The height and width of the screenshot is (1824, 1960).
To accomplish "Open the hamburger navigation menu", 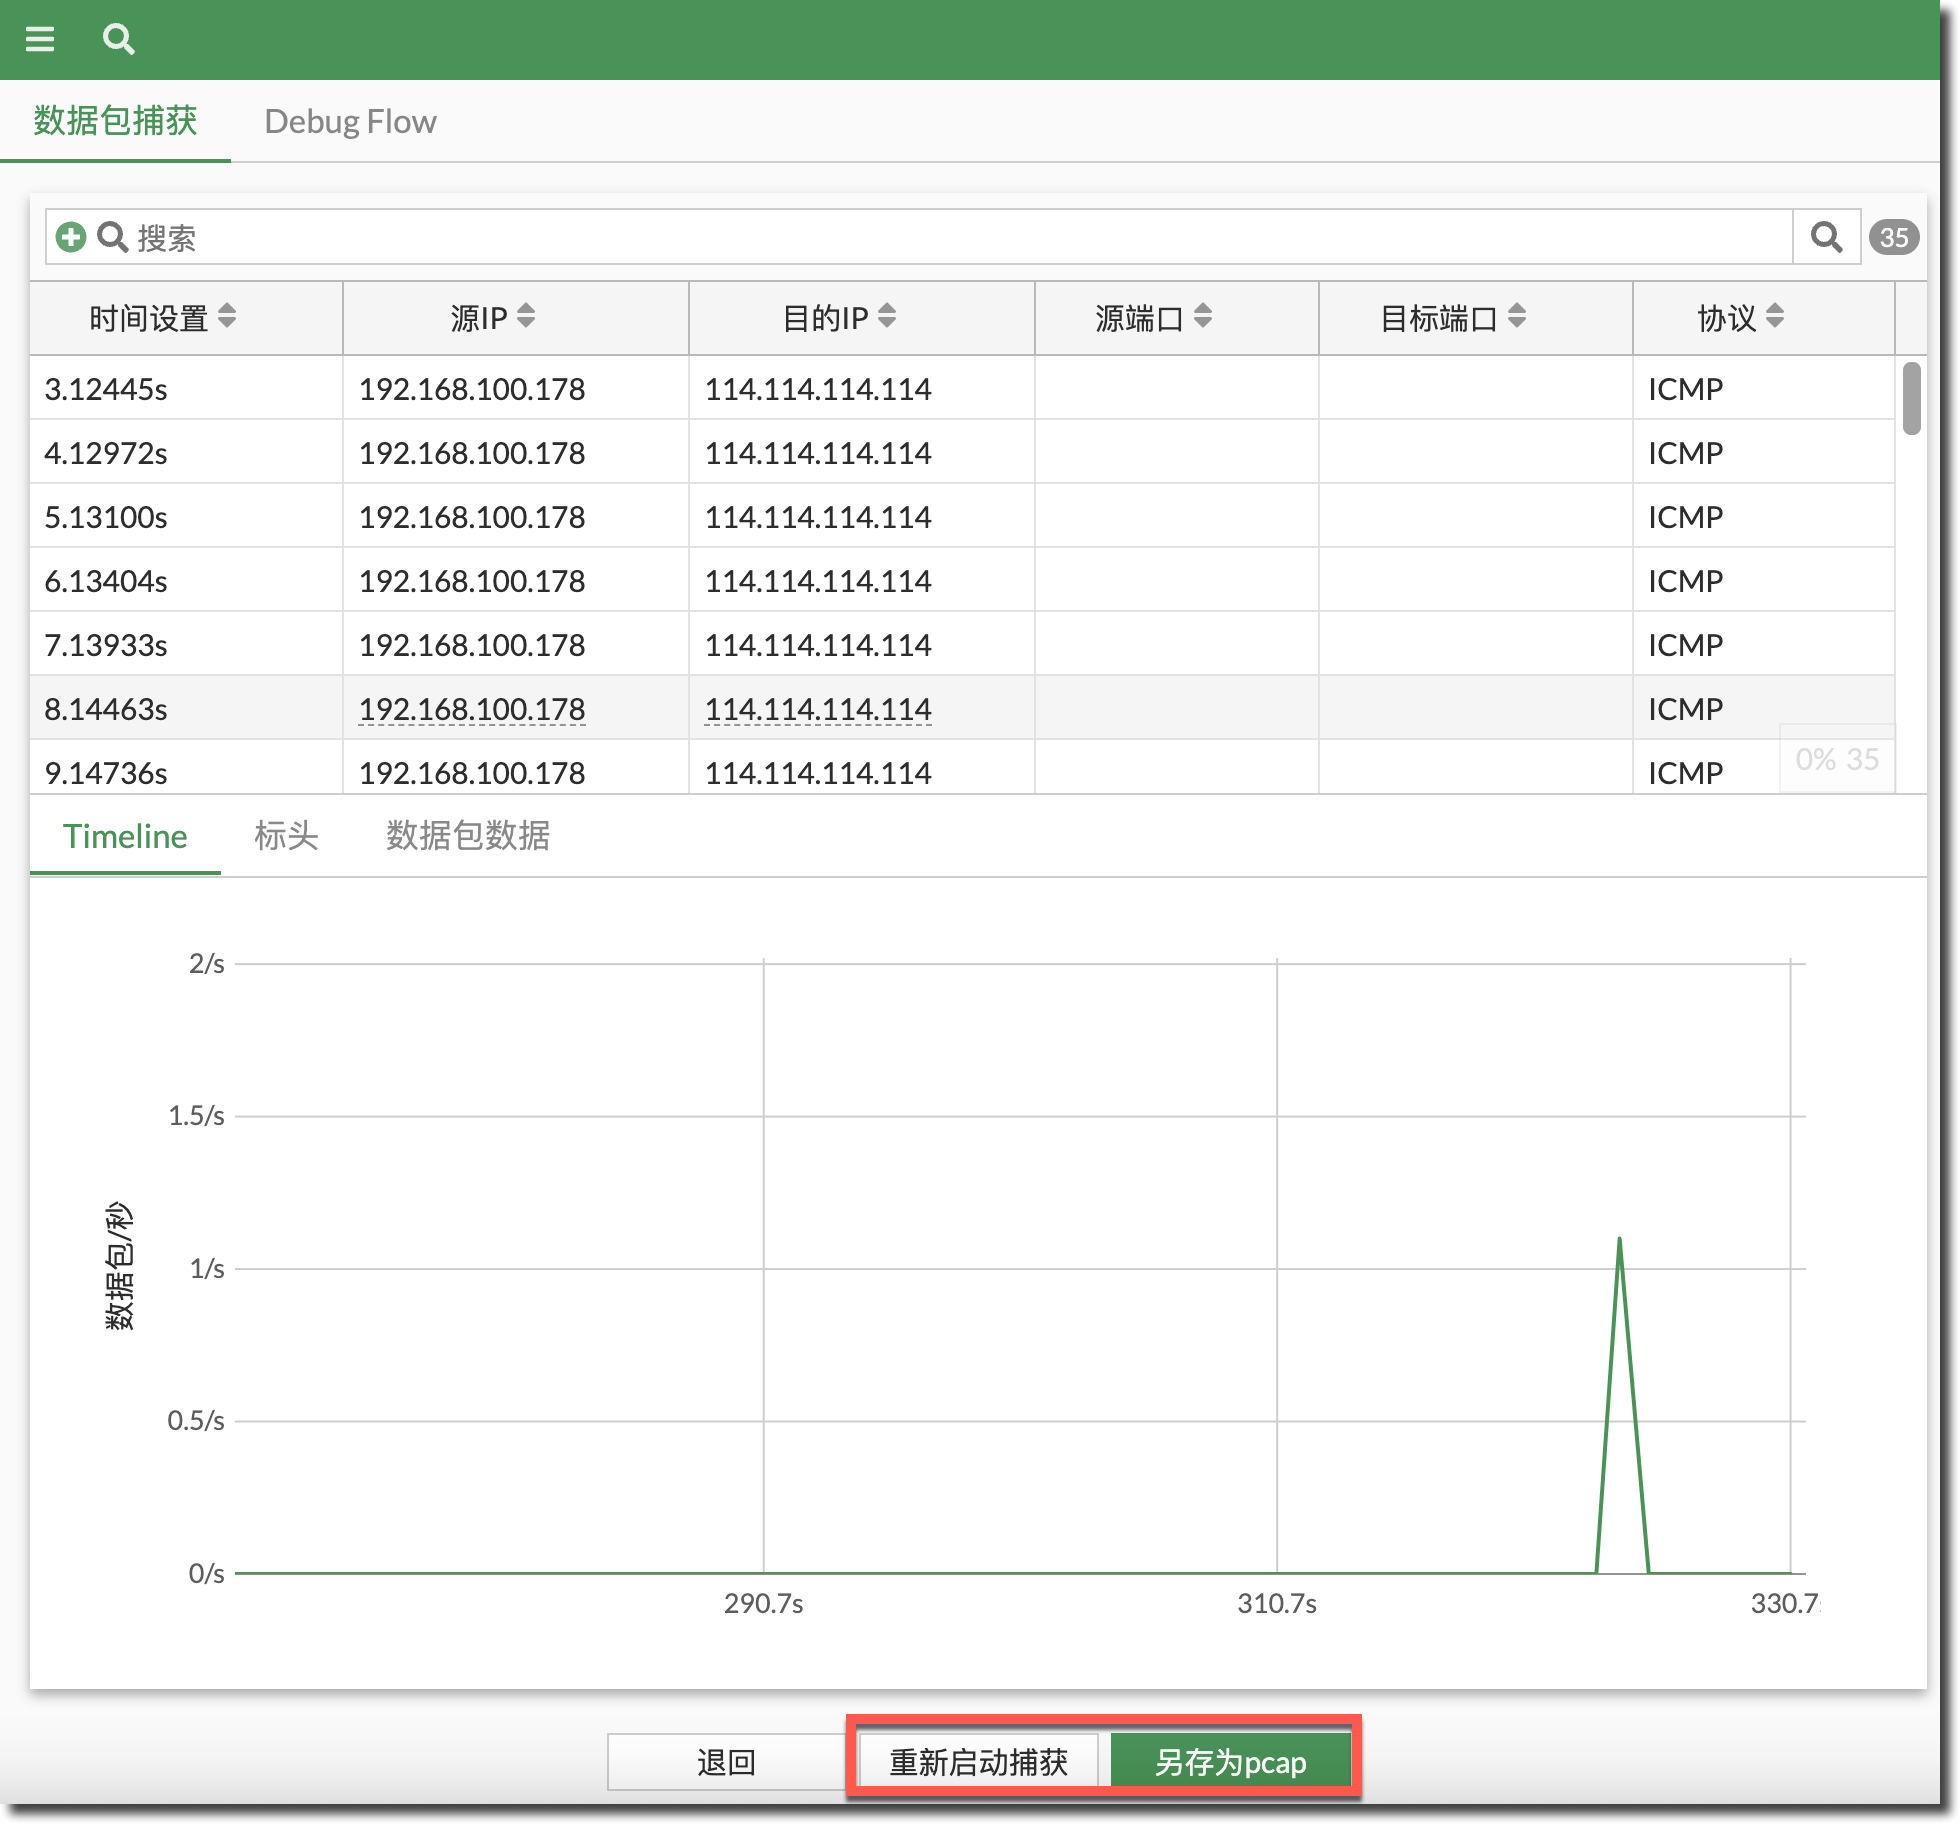I will pos(40,39).
